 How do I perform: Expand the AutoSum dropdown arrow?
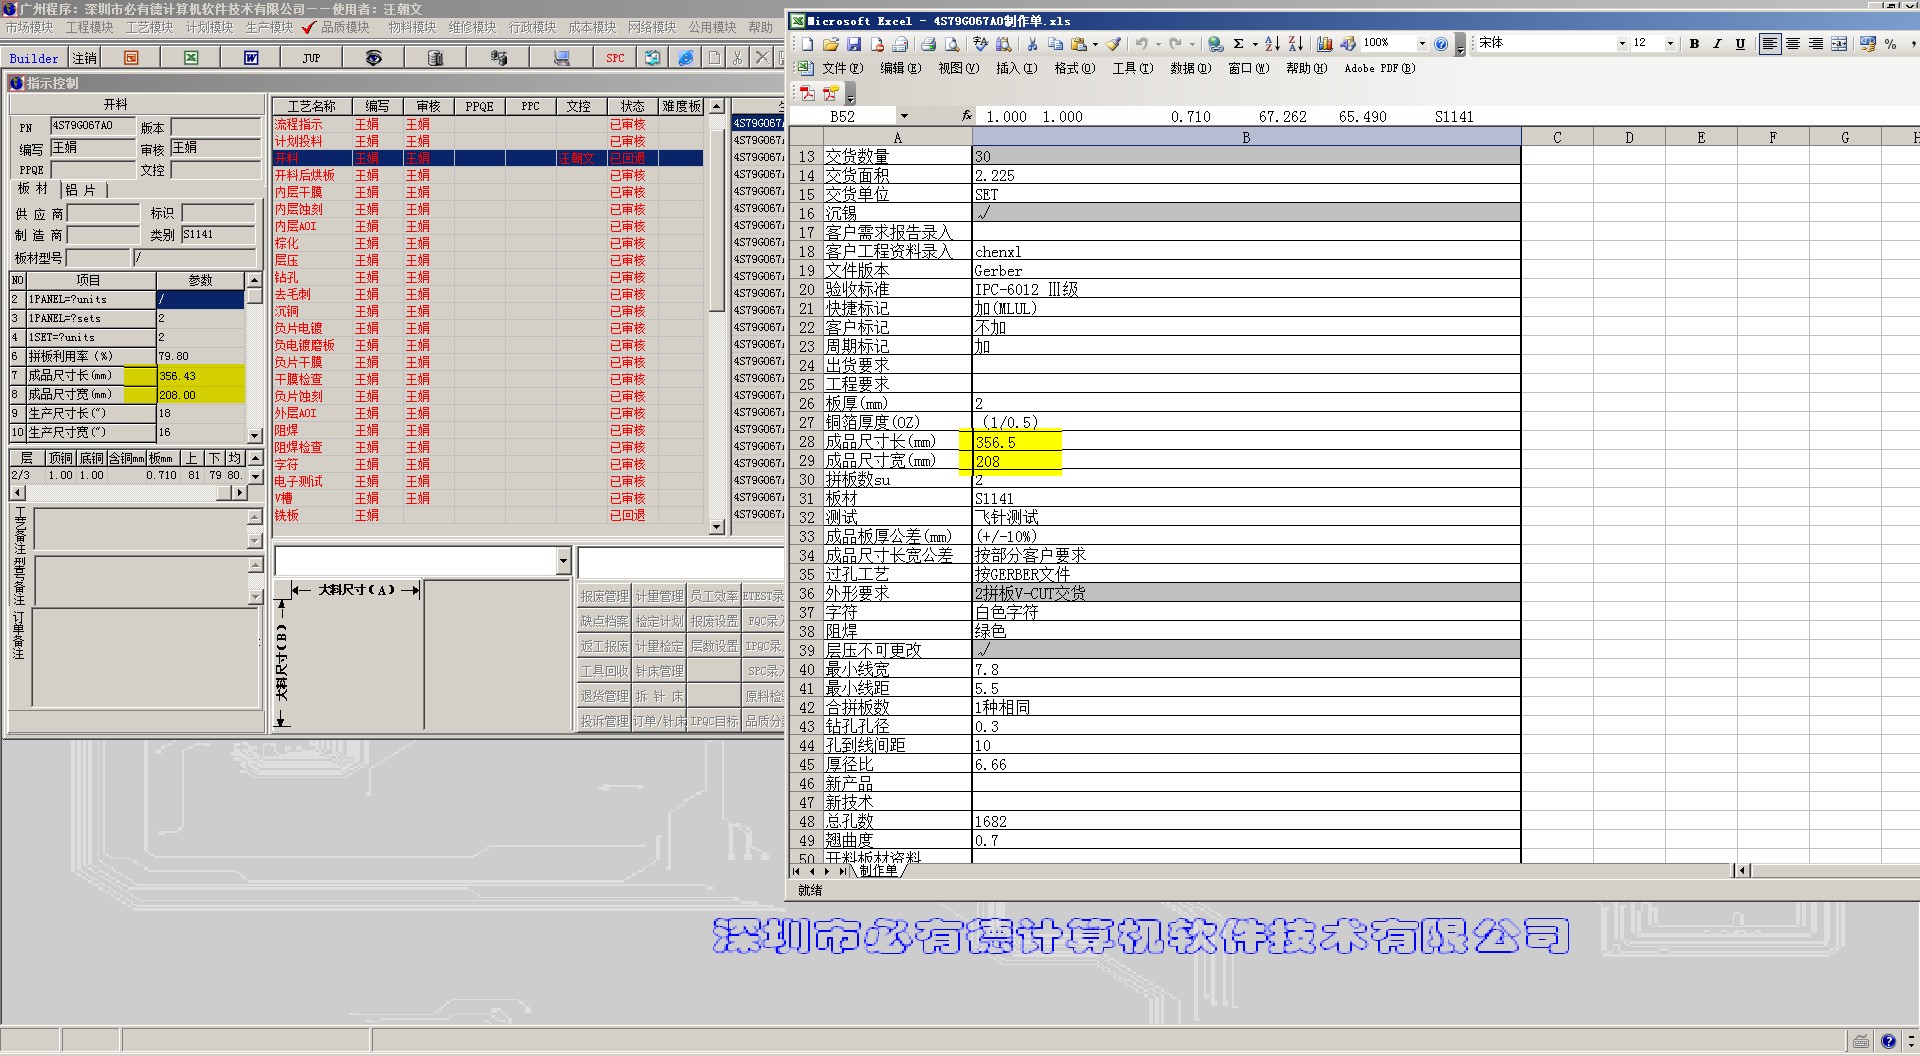point(1254,44)
